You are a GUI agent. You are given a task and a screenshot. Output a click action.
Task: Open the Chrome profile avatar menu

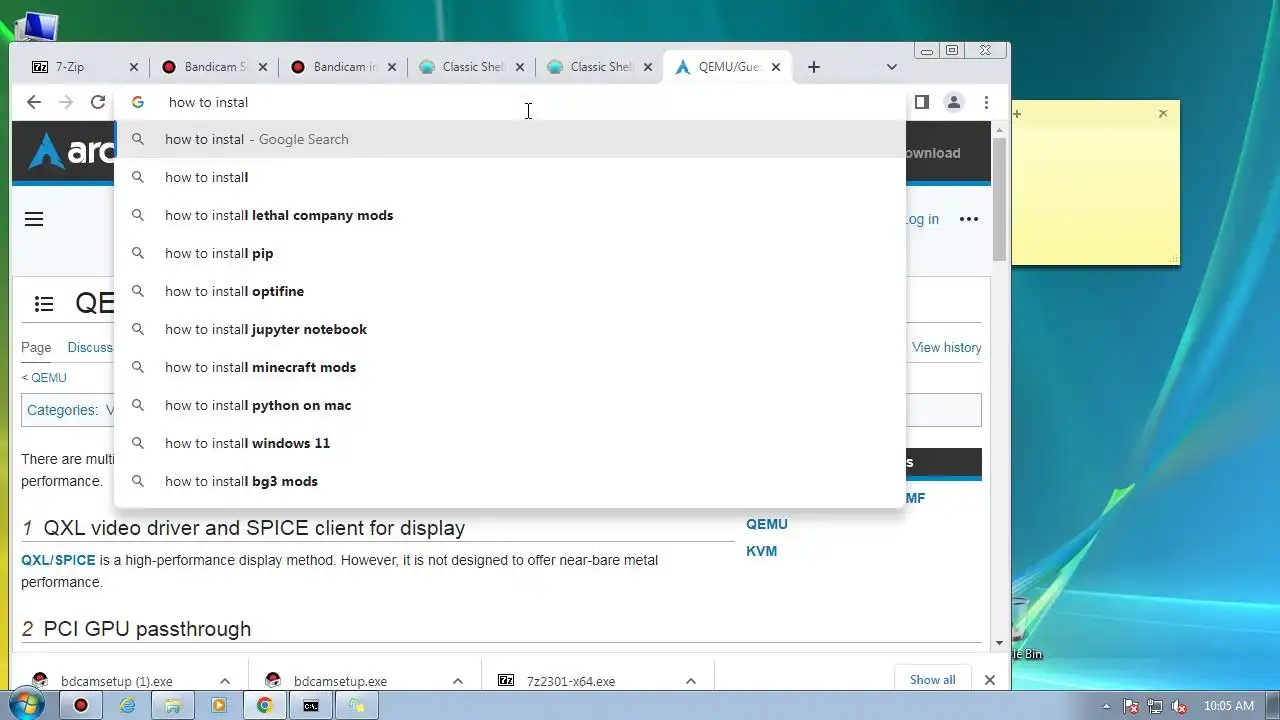click(x=954, y=102)
